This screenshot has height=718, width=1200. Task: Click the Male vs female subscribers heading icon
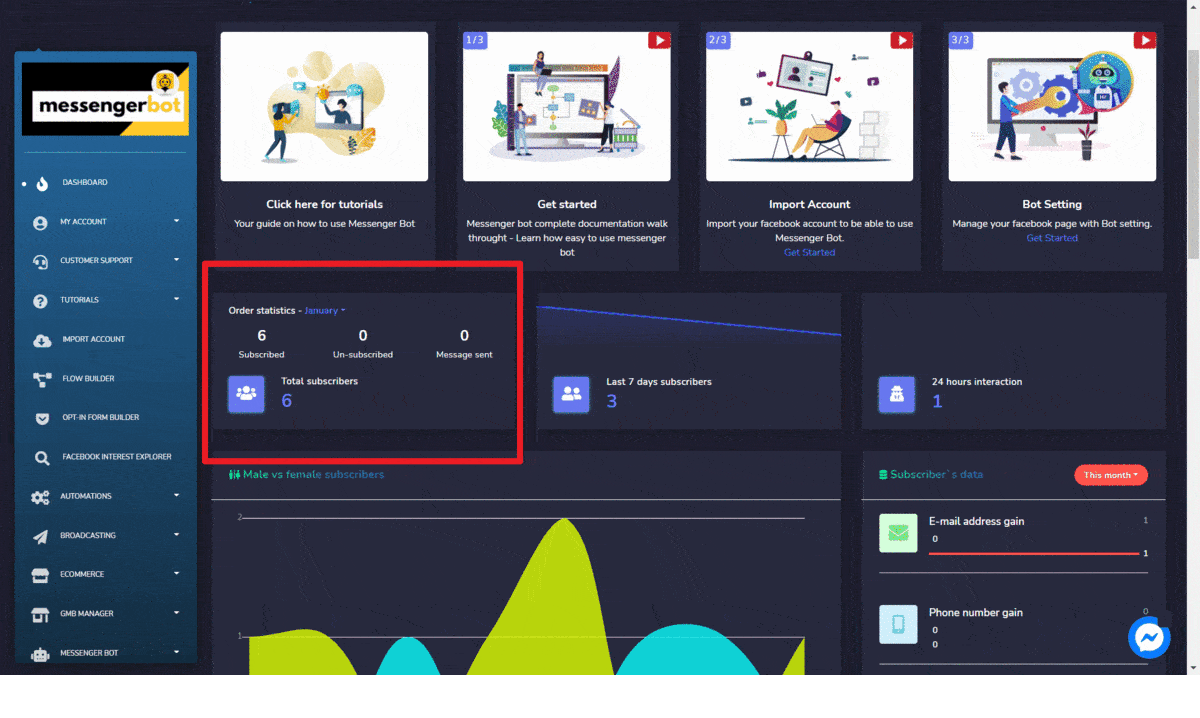click(234, 475)
